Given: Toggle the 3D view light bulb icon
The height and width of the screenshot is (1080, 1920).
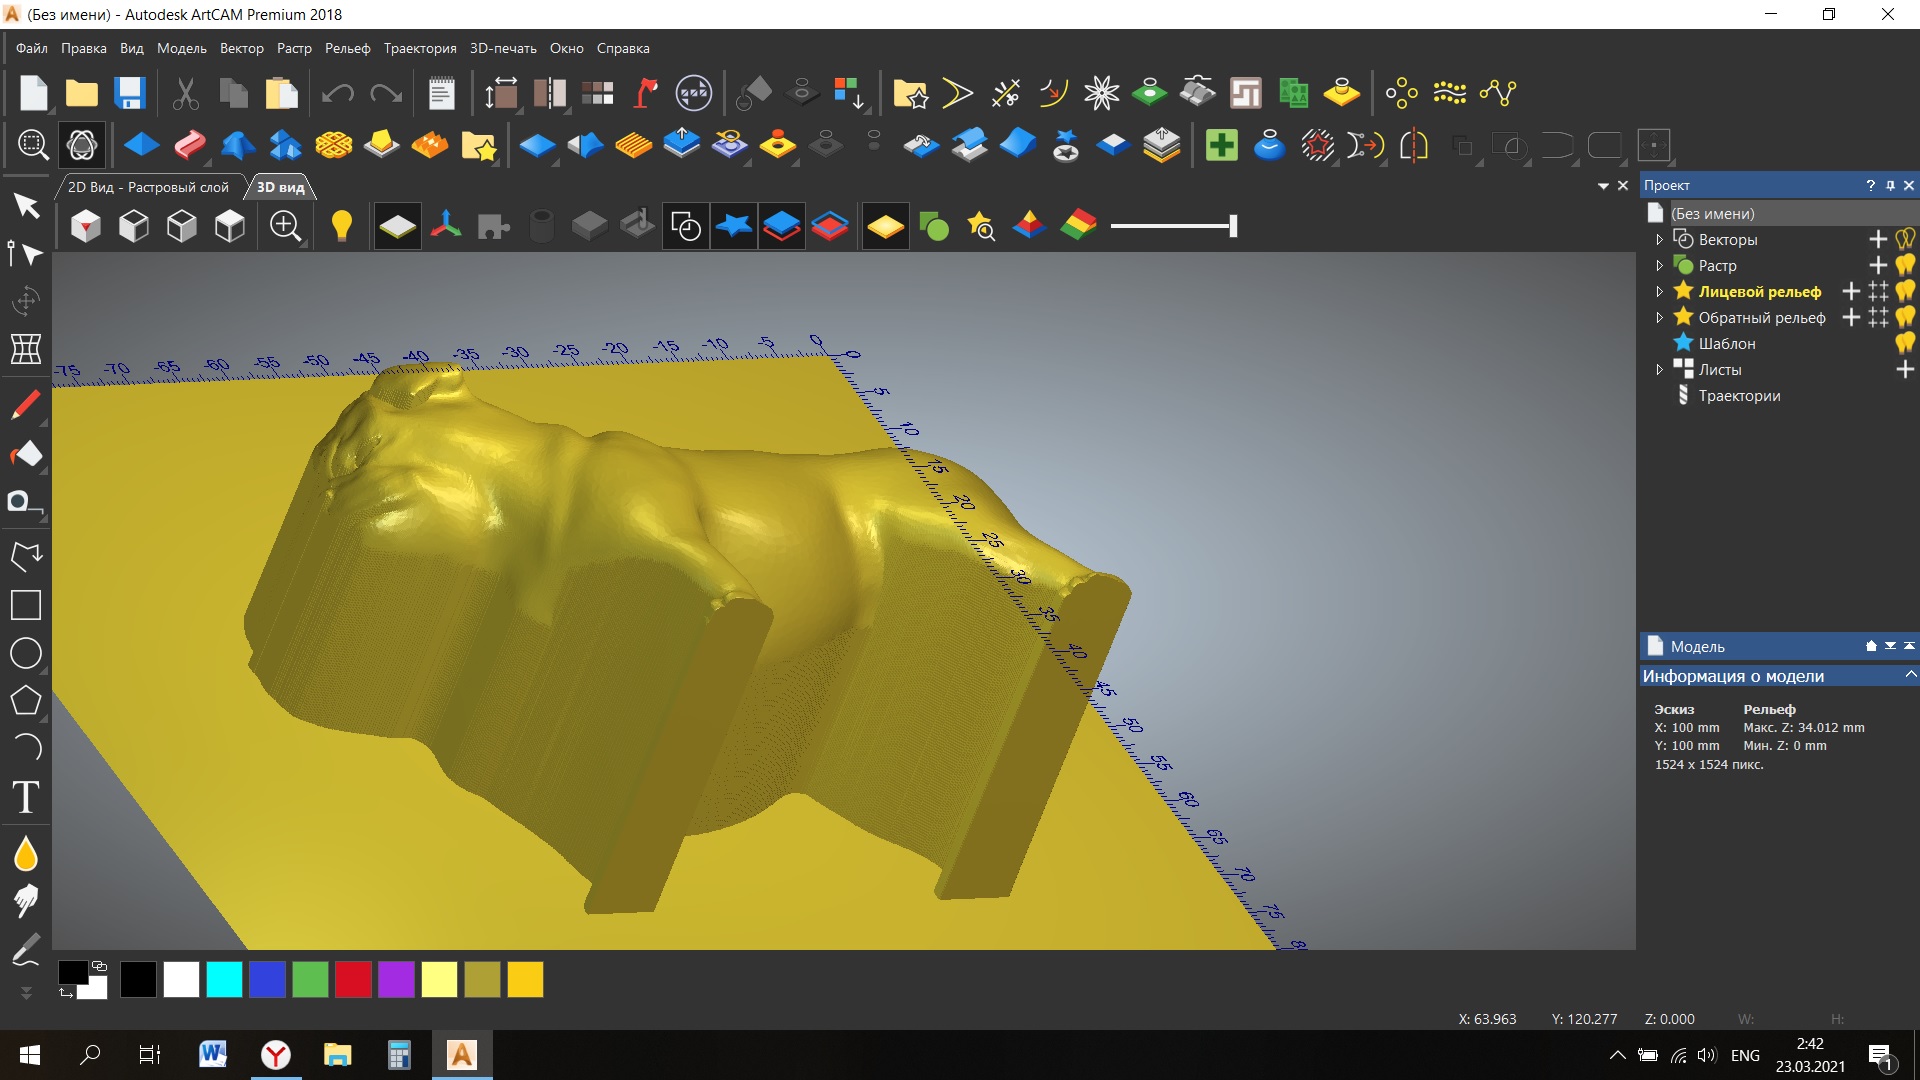Looking at the screenshot, I should point(341,226).
